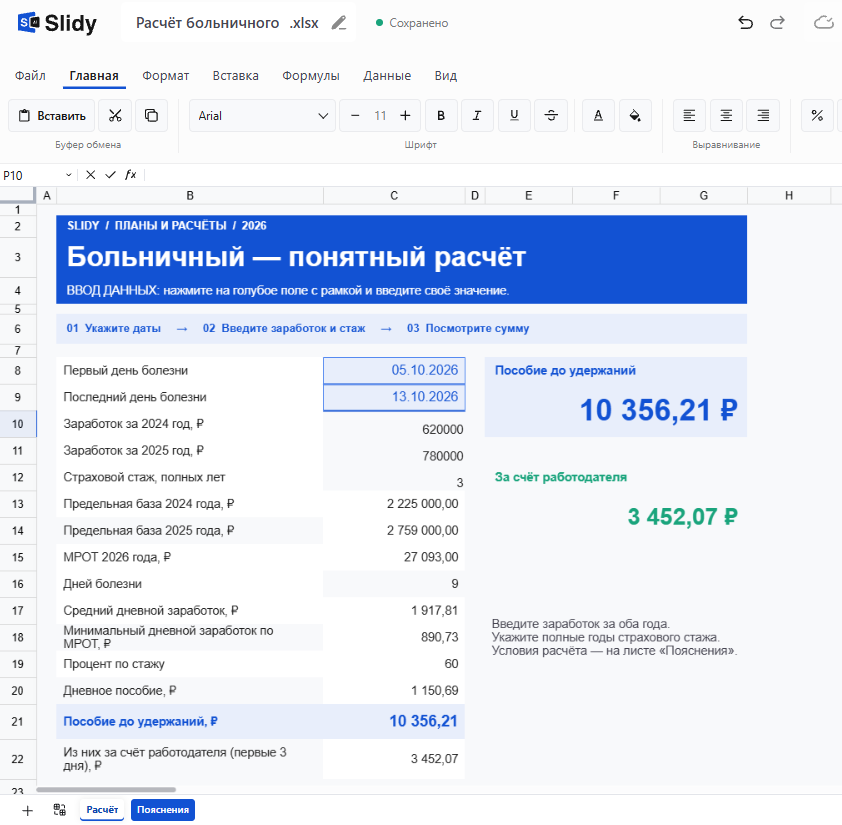The width and height of the screenshot is (842, 825).
Task: Align text to the left
Action: [689, 115]
